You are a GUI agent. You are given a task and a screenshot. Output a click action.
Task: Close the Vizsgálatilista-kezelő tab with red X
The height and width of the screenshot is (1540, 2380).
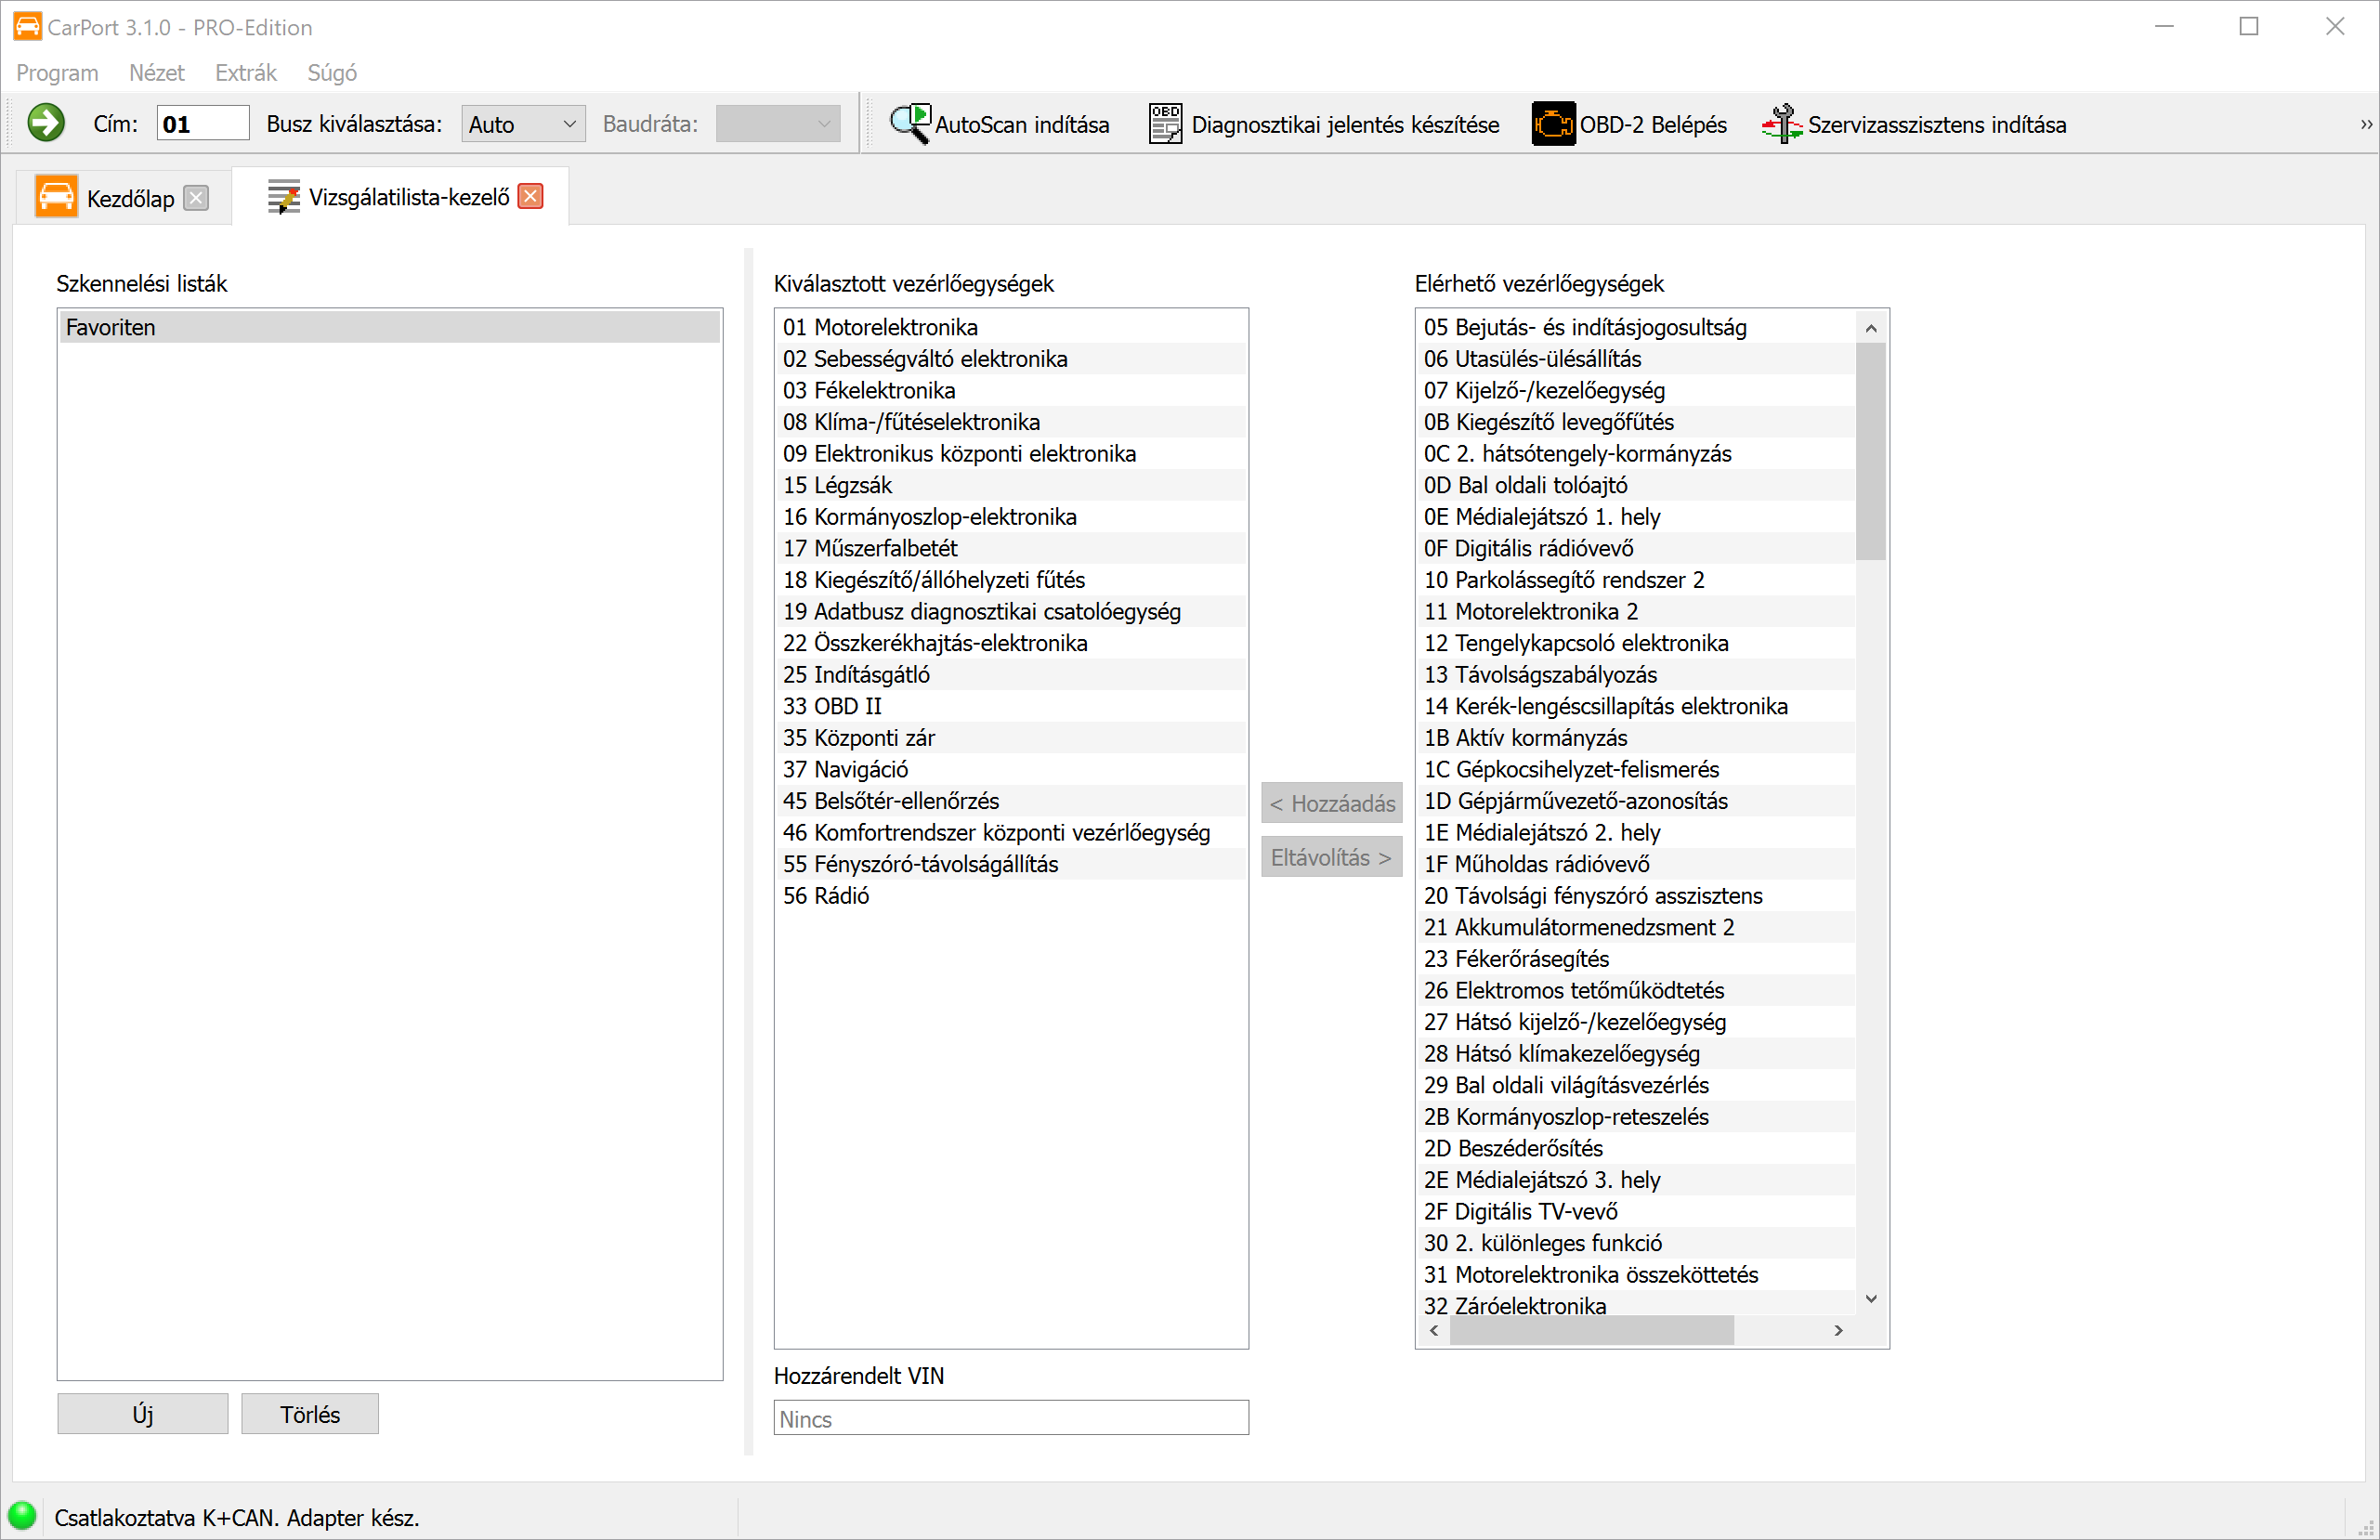(531, 197)
